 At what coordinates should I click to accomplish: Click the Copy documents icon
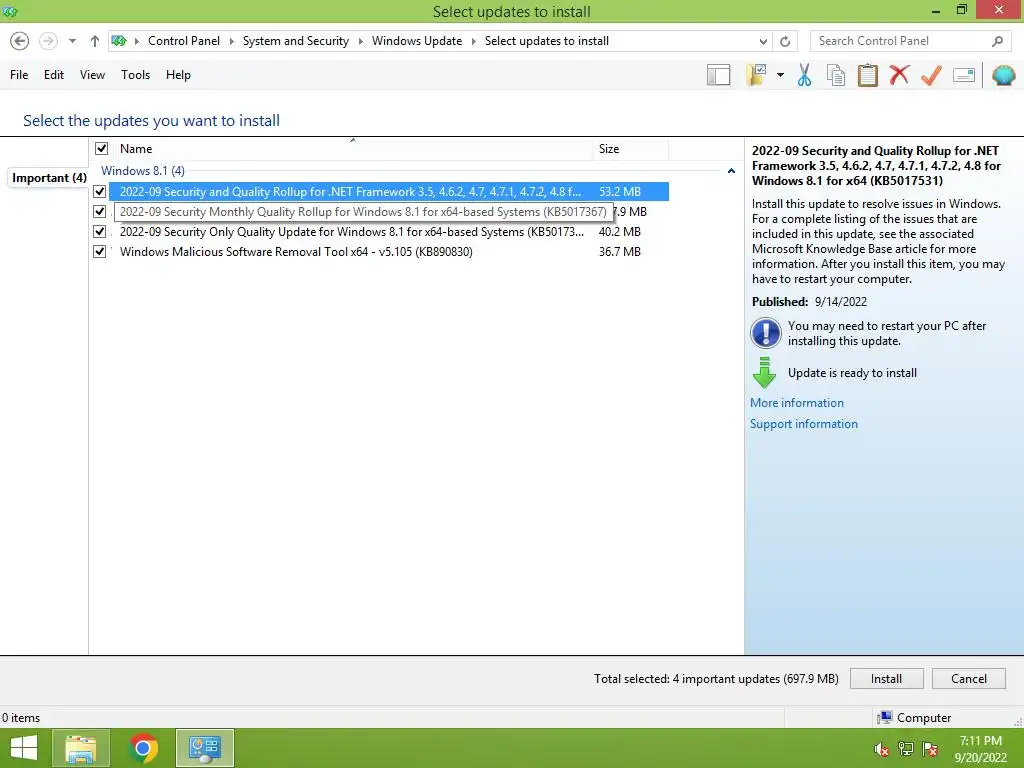[836, 75]
